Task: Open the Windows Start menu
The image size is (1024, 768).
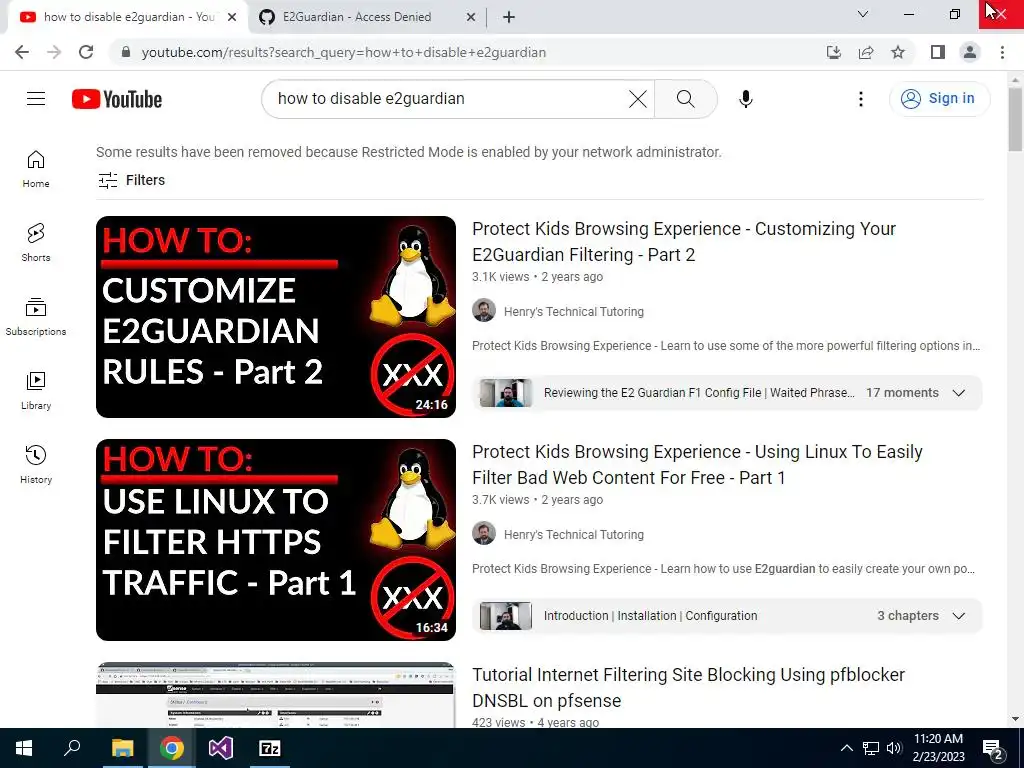Action: pyautogui.click(x=24, y=748)
